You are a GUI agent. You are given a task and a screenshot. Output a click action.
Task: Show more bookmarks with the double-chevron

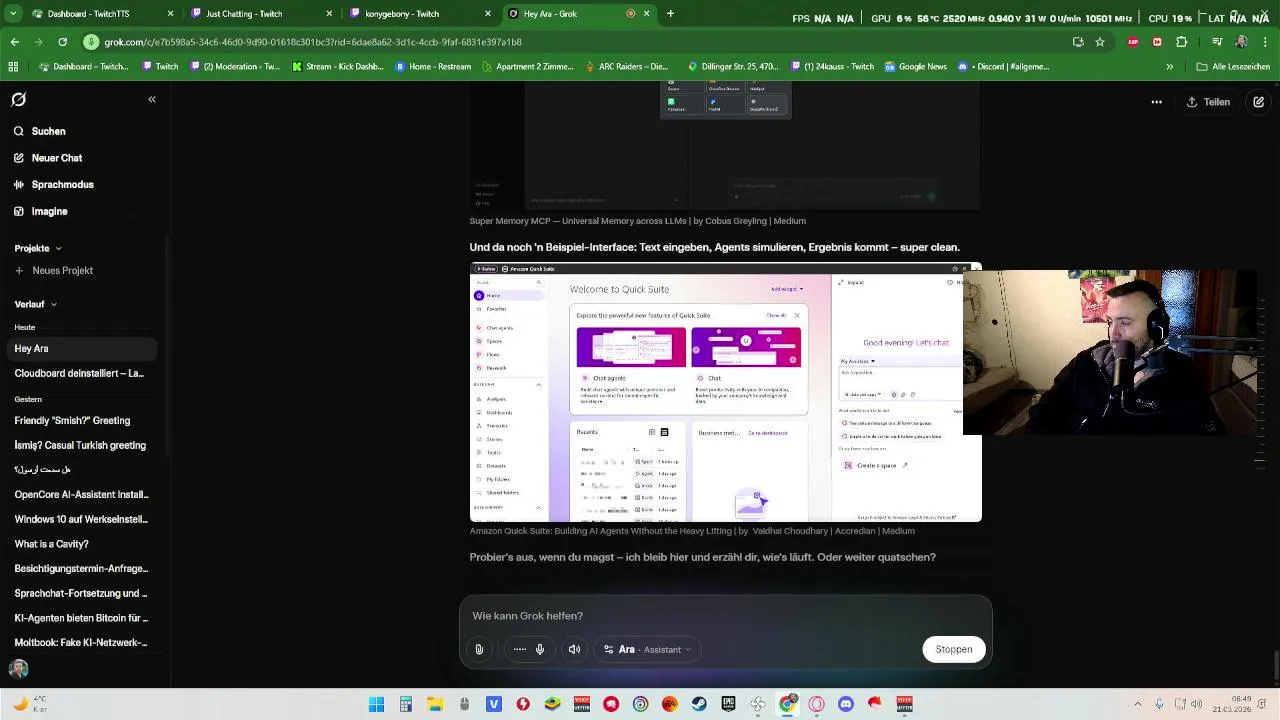1169,67
